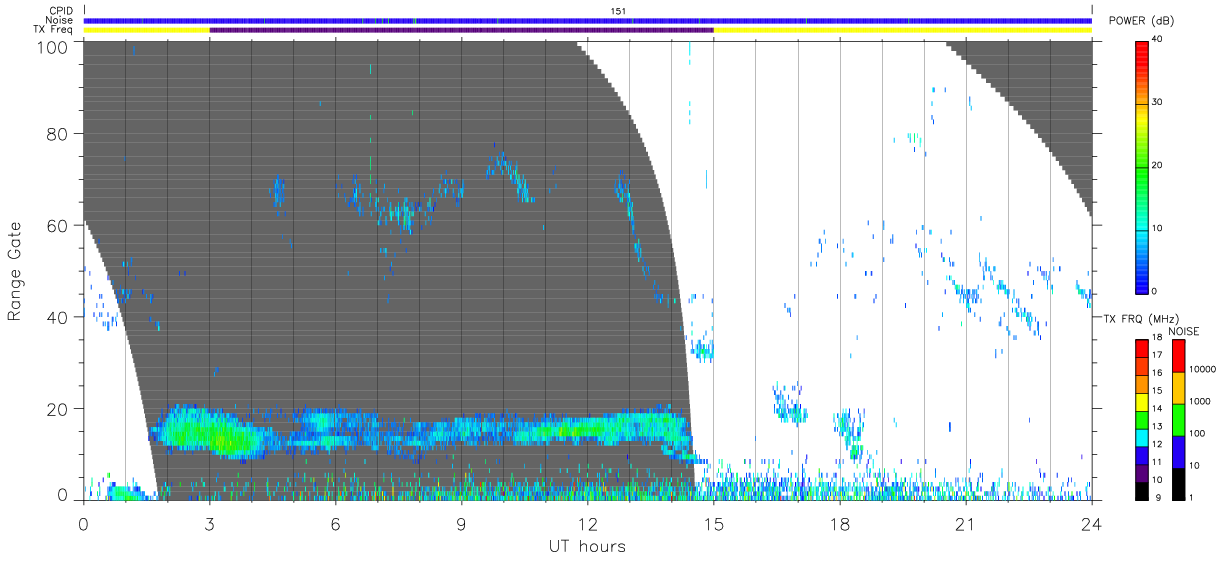Click the yellow segment of the TX FRQ colorbar

tap(1142, 401)
